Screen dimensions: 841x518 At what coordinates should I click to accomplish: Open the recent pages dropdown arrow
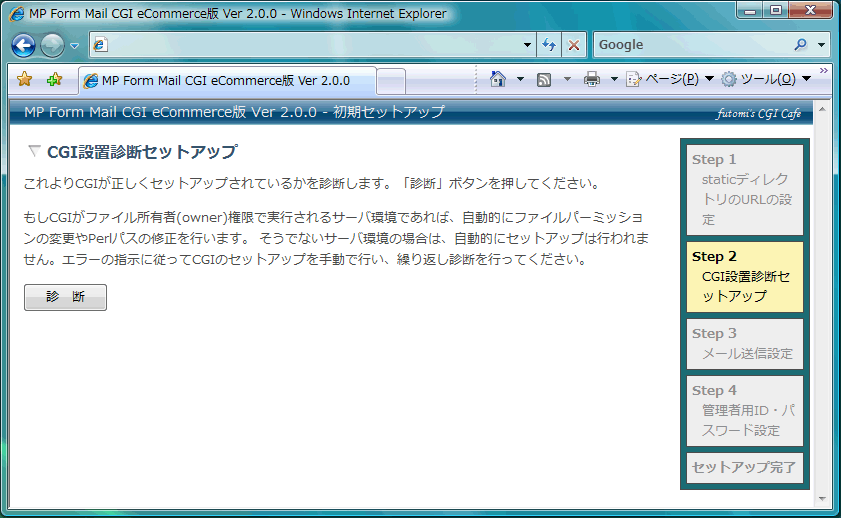pos(75,46)
